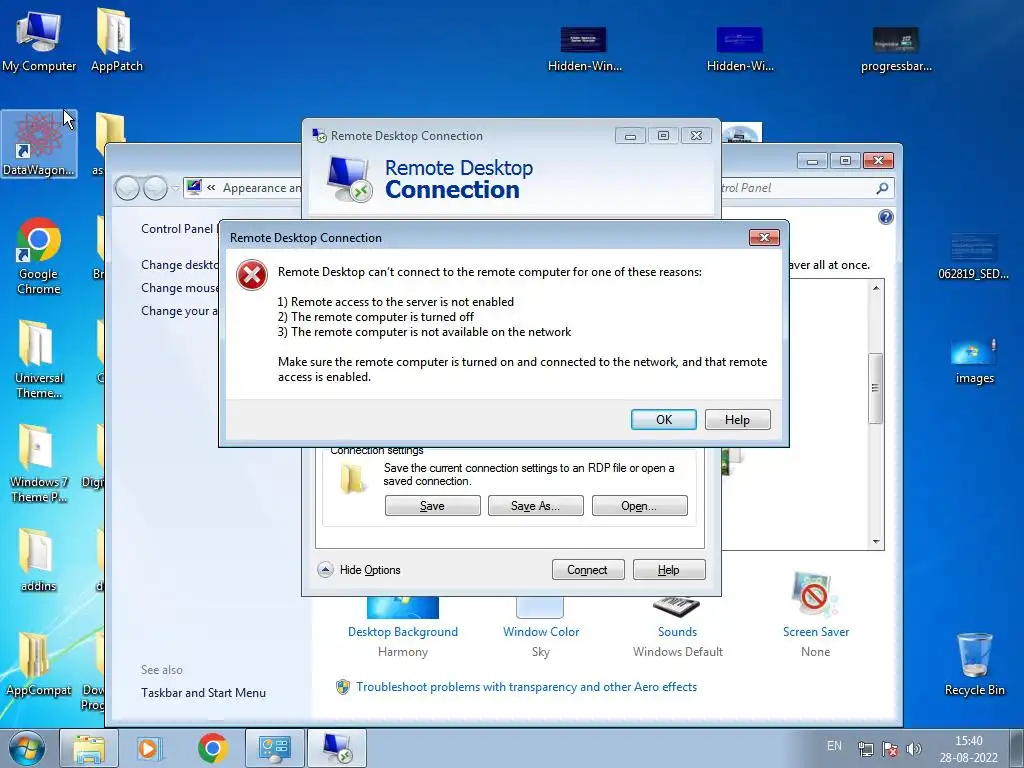Open Sounds link in Personalization
Screen dimensions: 1024x768
click(x=677, y=632)
